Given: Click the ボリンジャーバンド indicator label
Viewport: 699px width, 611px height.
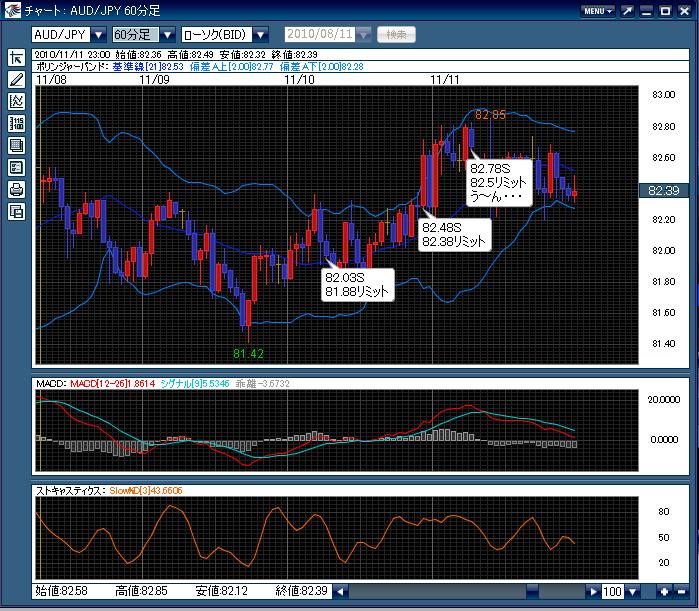Looking at the screenshot, I should click(x=71, y=67).
